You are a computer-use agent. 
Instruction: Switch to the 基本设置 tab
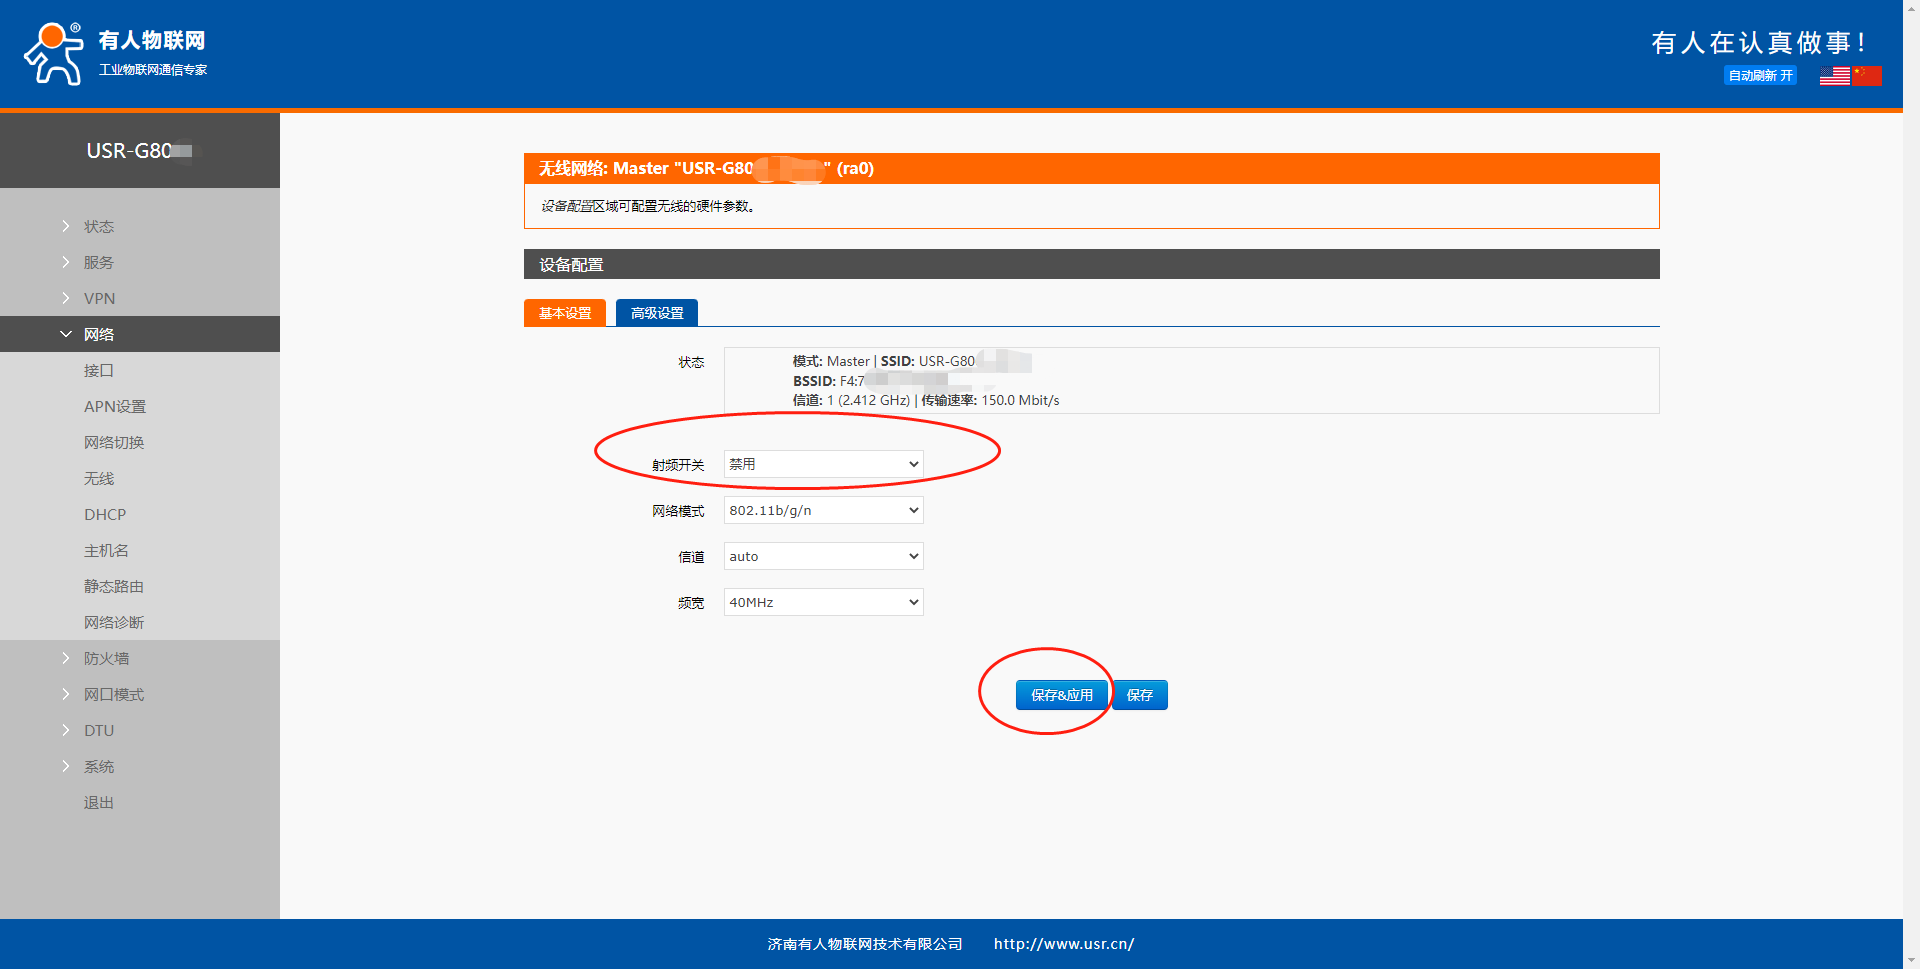tap(565, 313)
